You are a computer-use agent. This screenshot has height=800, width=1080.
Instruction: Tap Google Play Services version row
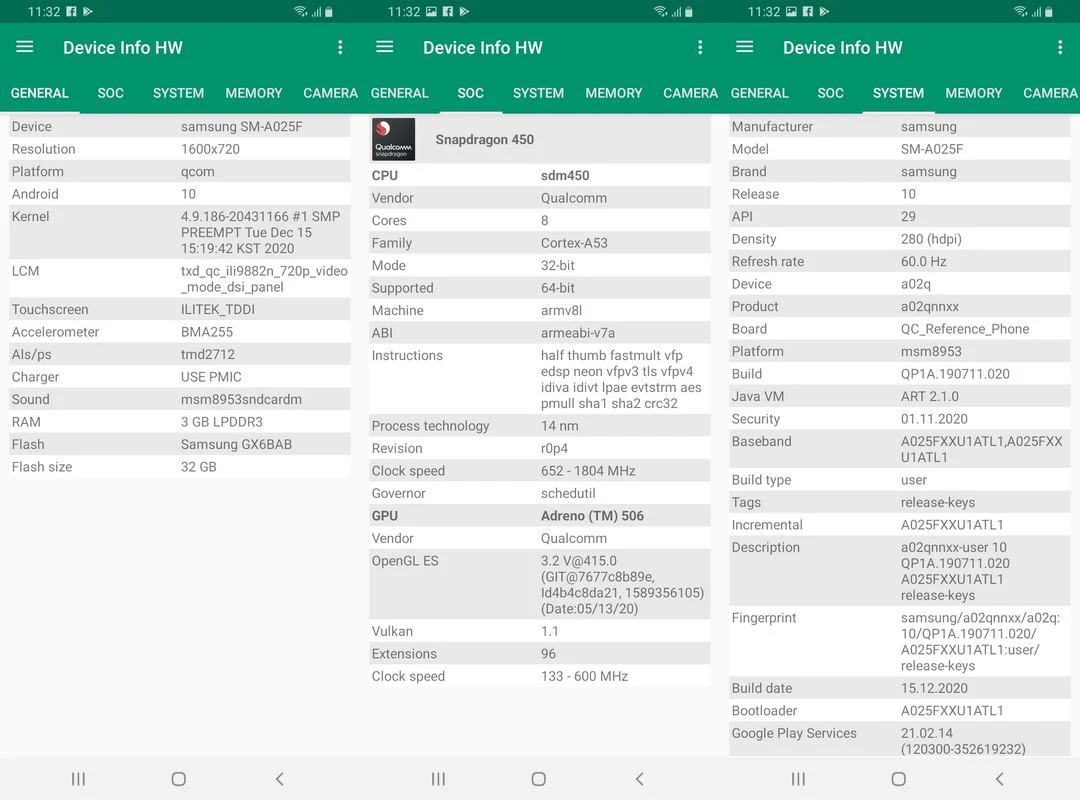click(x=900, y=741)
